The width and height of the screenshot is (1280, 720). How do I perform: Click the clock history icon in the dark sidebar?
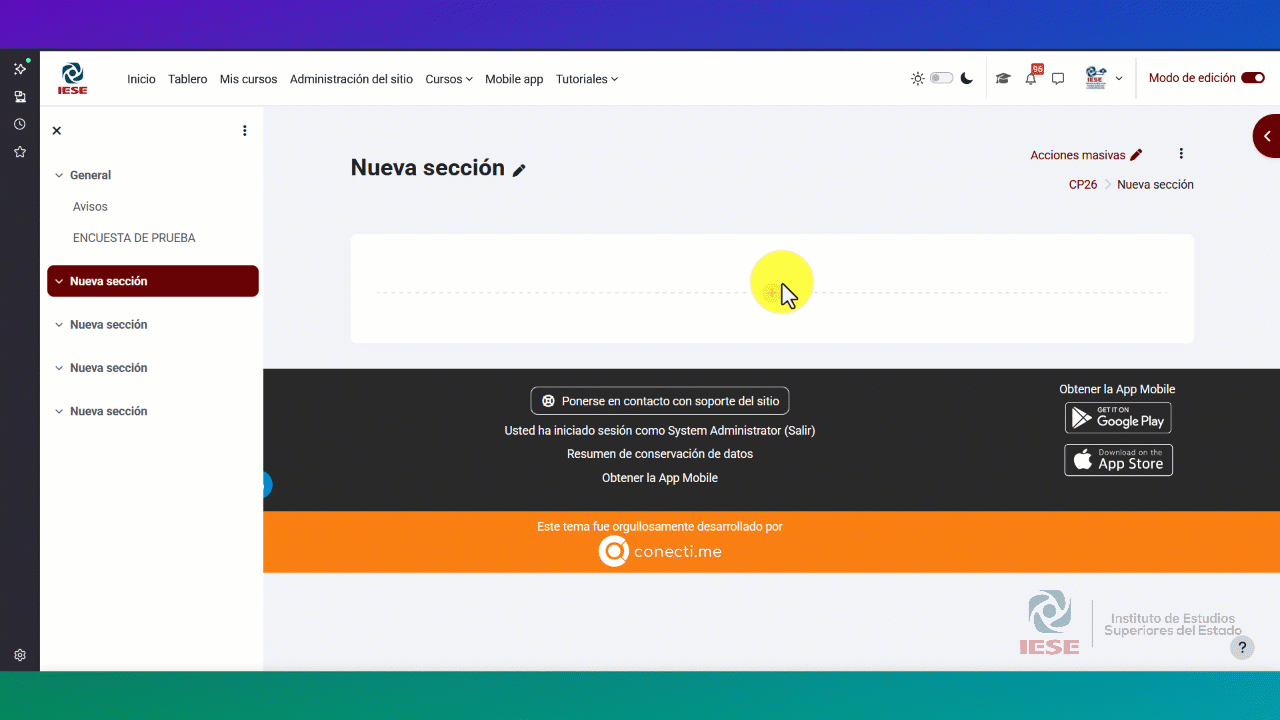point(19,123)
